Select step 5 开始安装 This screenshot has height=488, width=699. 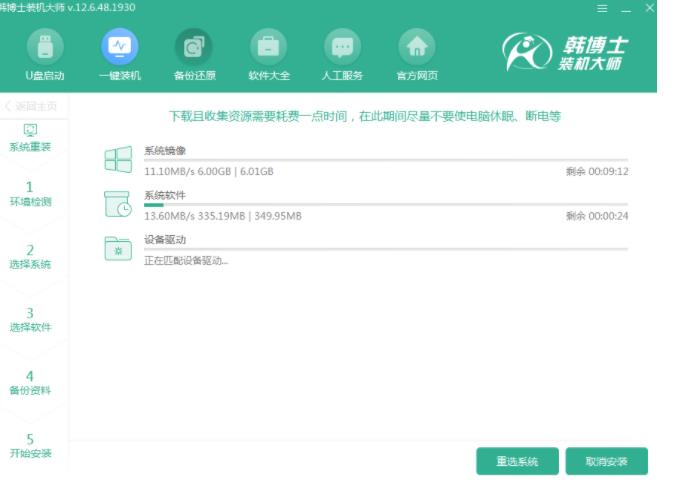coord(30,445)
